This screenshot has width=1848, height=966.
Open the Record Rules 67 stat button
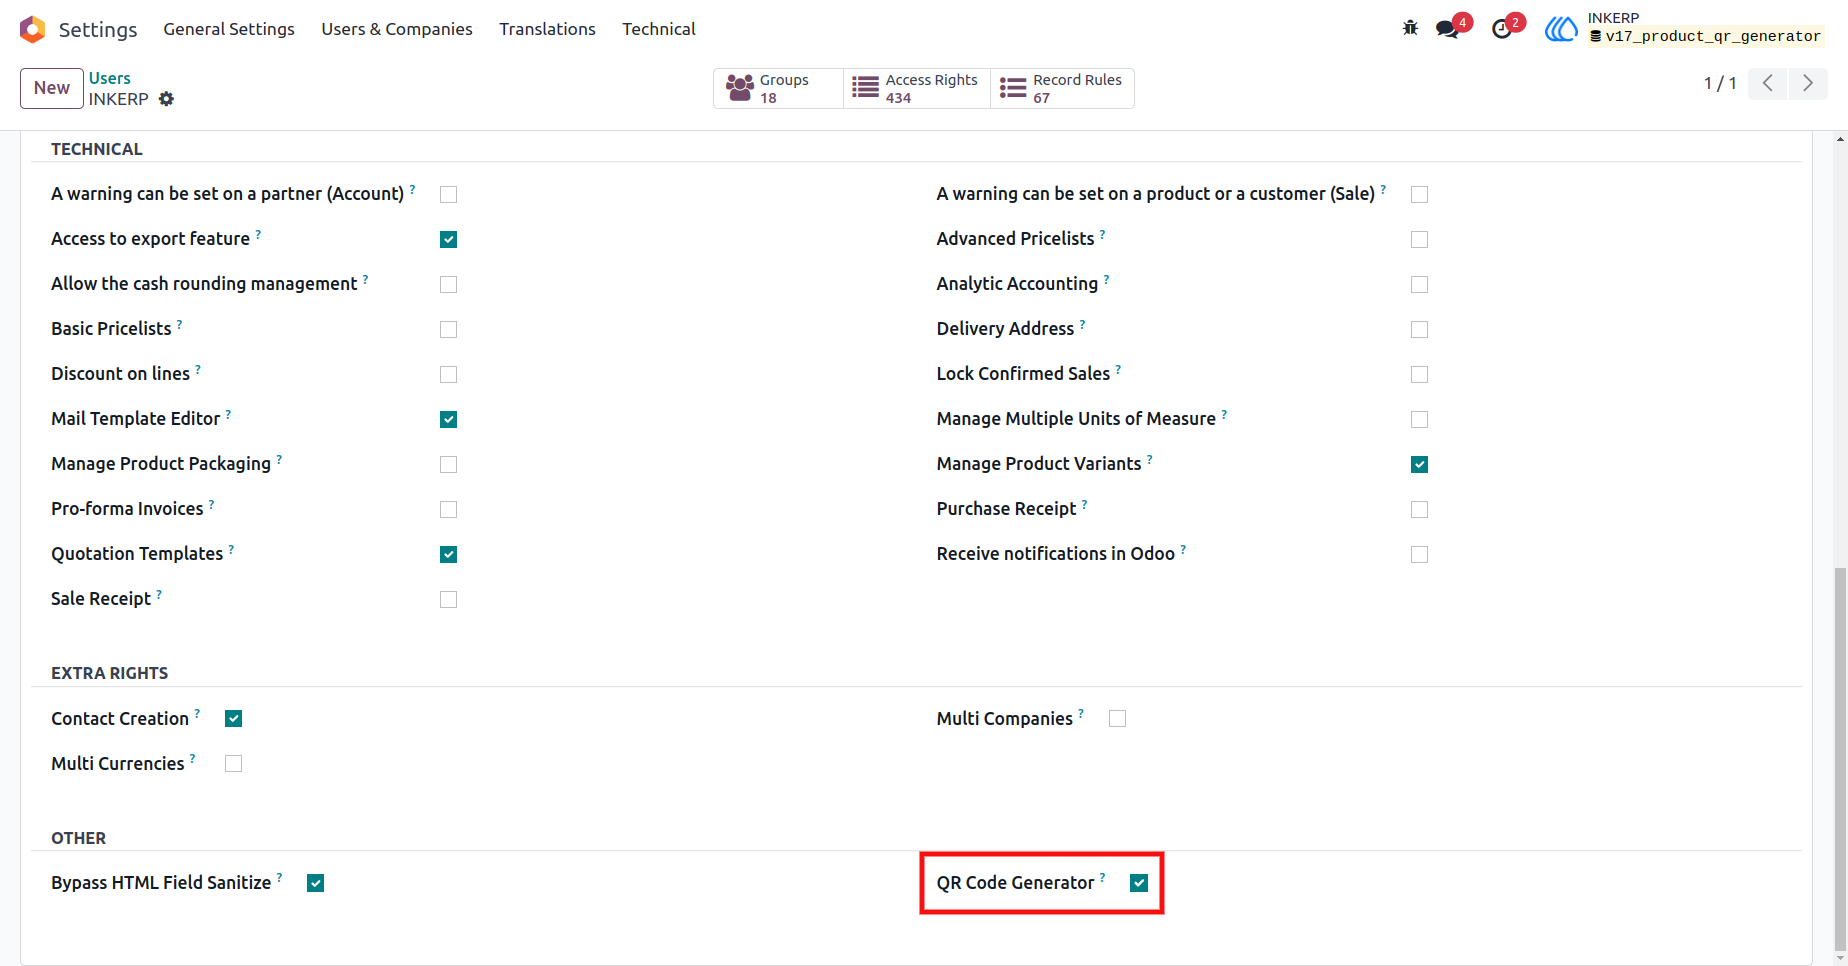(x=1062, y=88)
